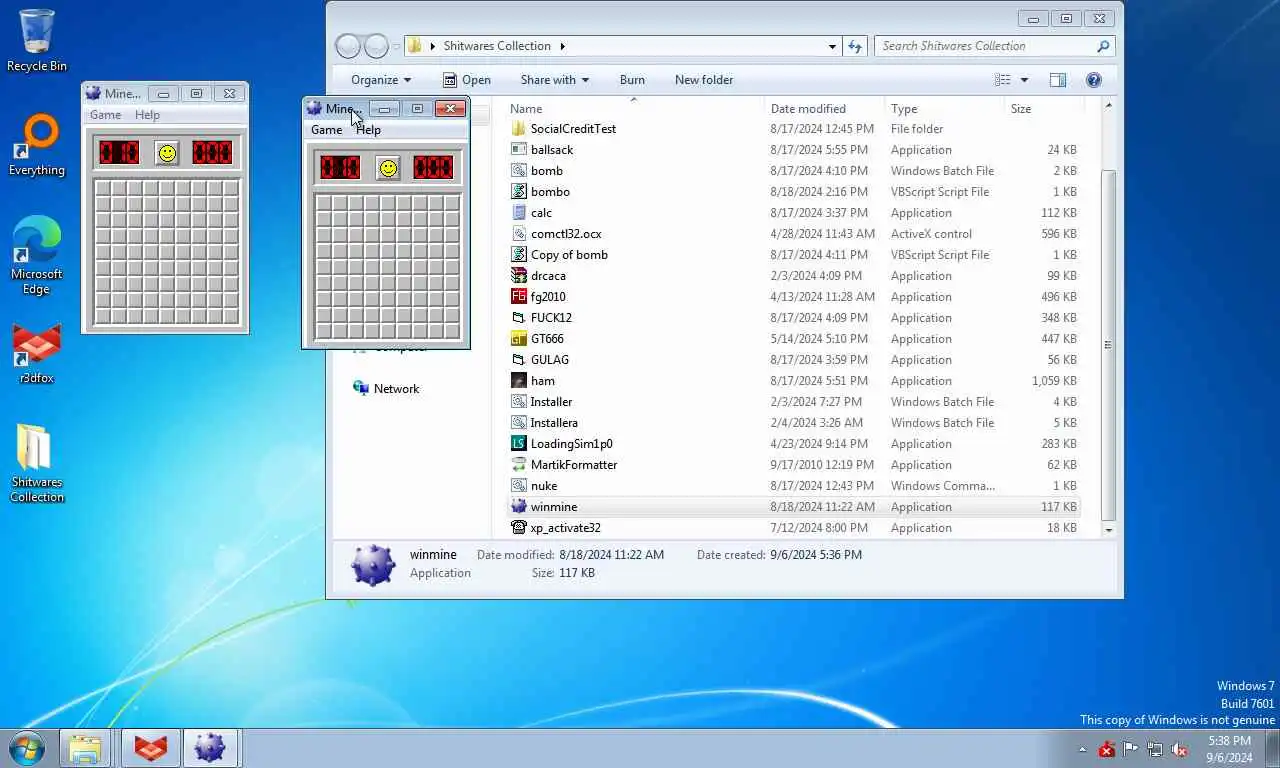1280x768 pixels.
Task: Open Help menu in front Minesweeper window
Action: (369, 130)
